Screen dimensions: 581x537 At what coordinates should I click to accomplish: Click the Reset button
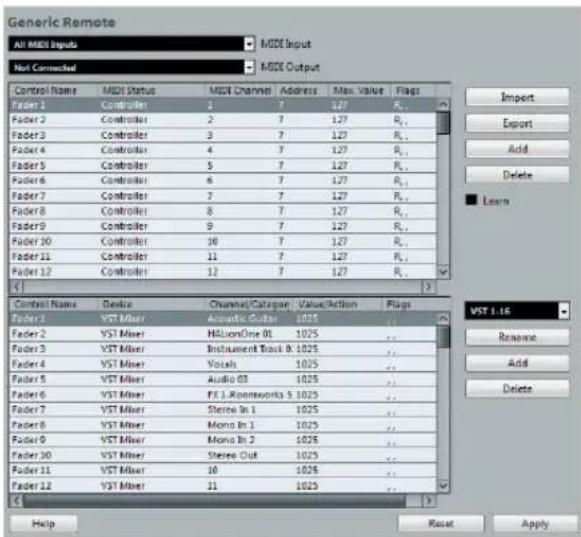coord(441,523)
